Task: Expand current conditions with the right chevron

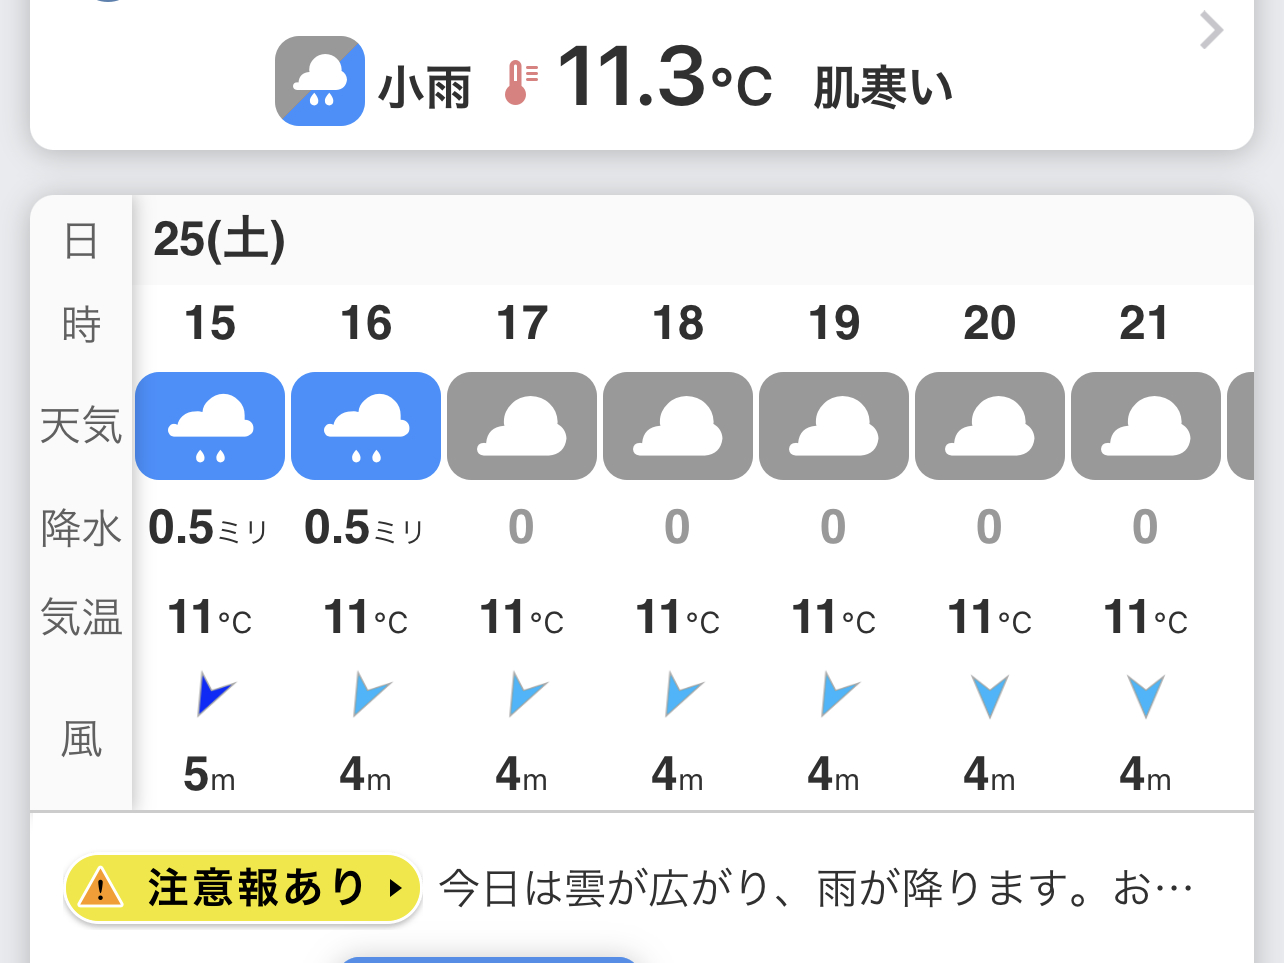Action: (x=1211, y=31)
